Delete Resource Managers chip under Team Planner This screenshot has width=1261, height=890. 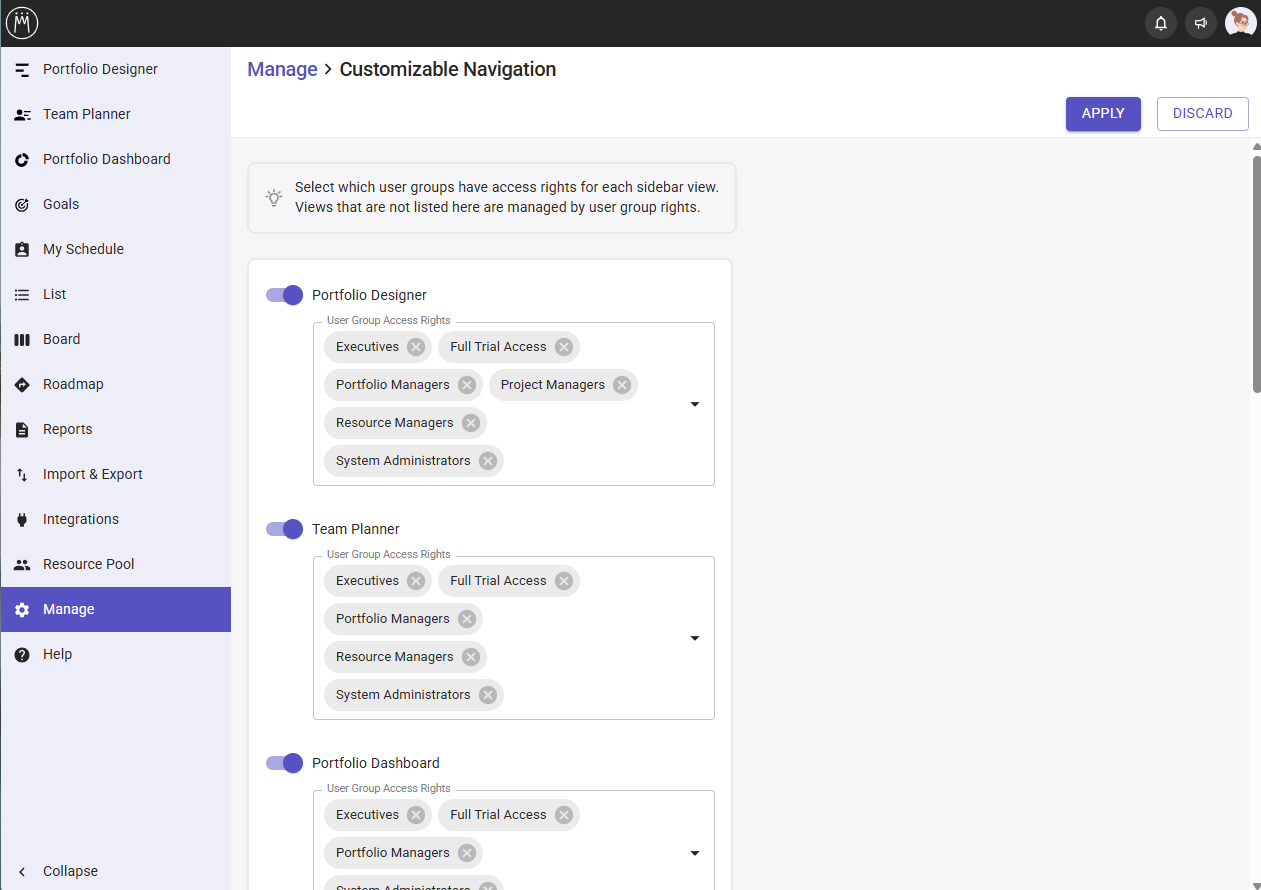(471, 657)
